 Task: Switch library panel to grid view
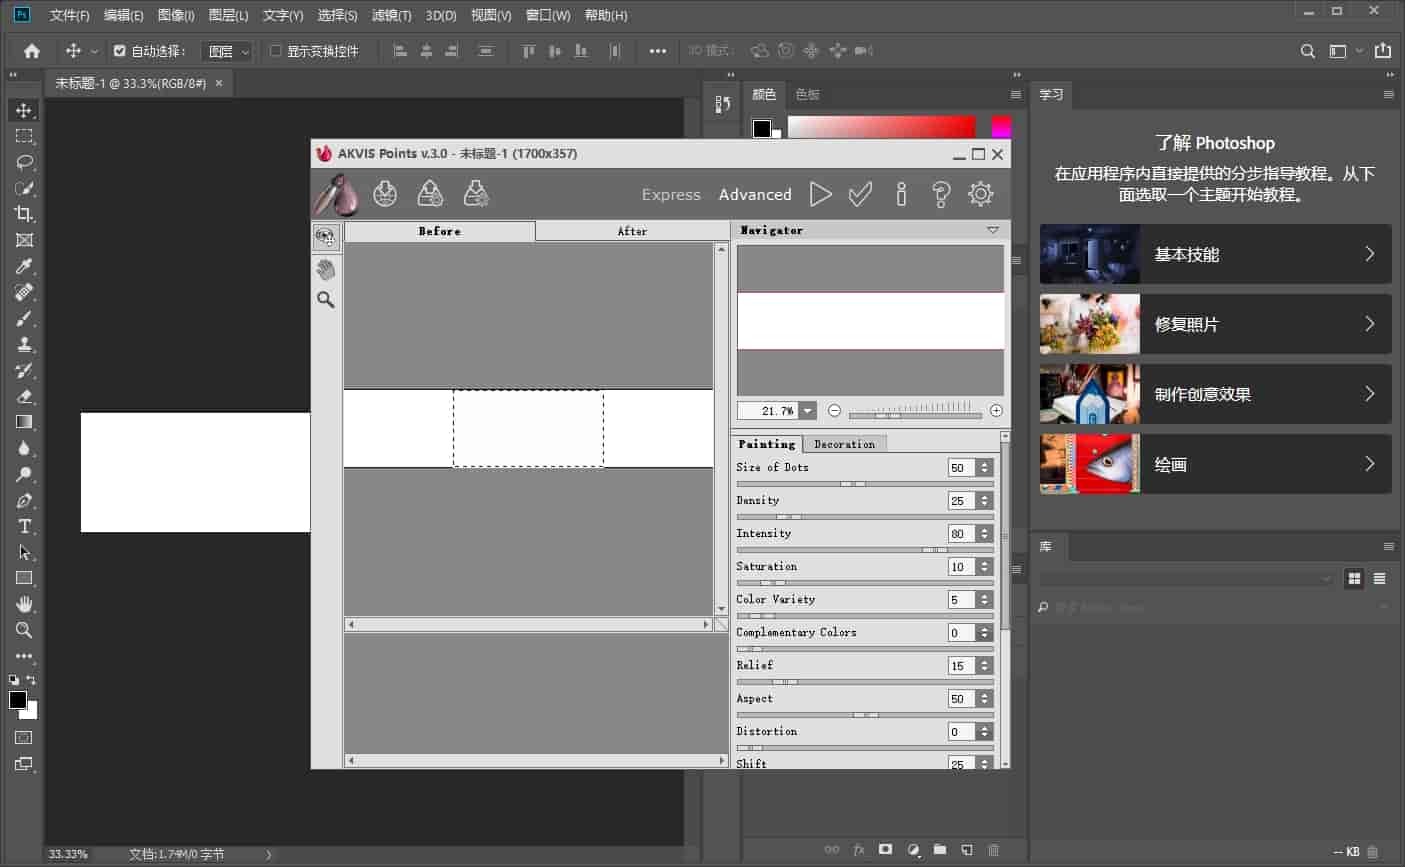1354,578
